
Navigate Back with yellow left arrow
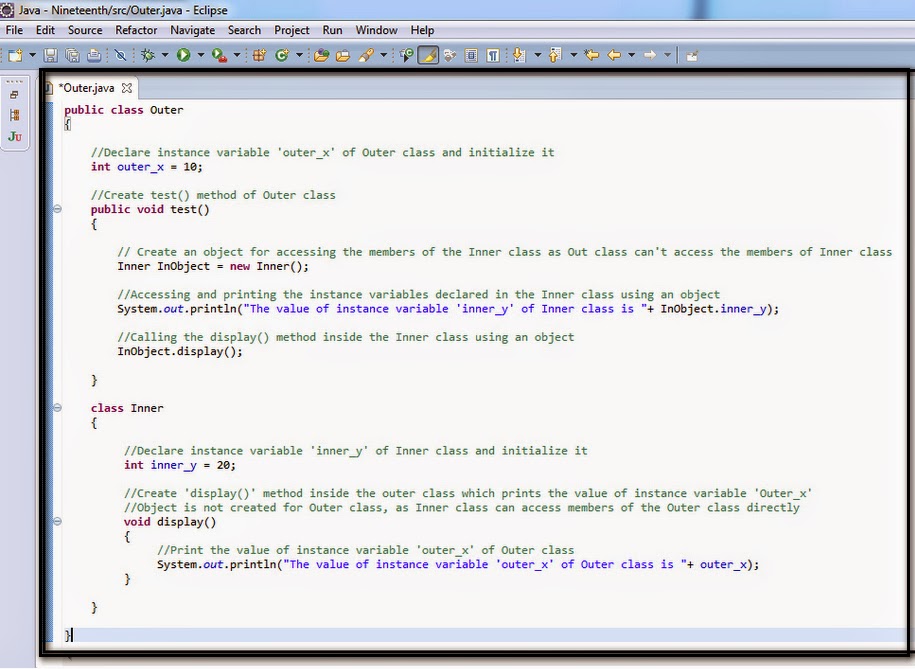point(614,55)
